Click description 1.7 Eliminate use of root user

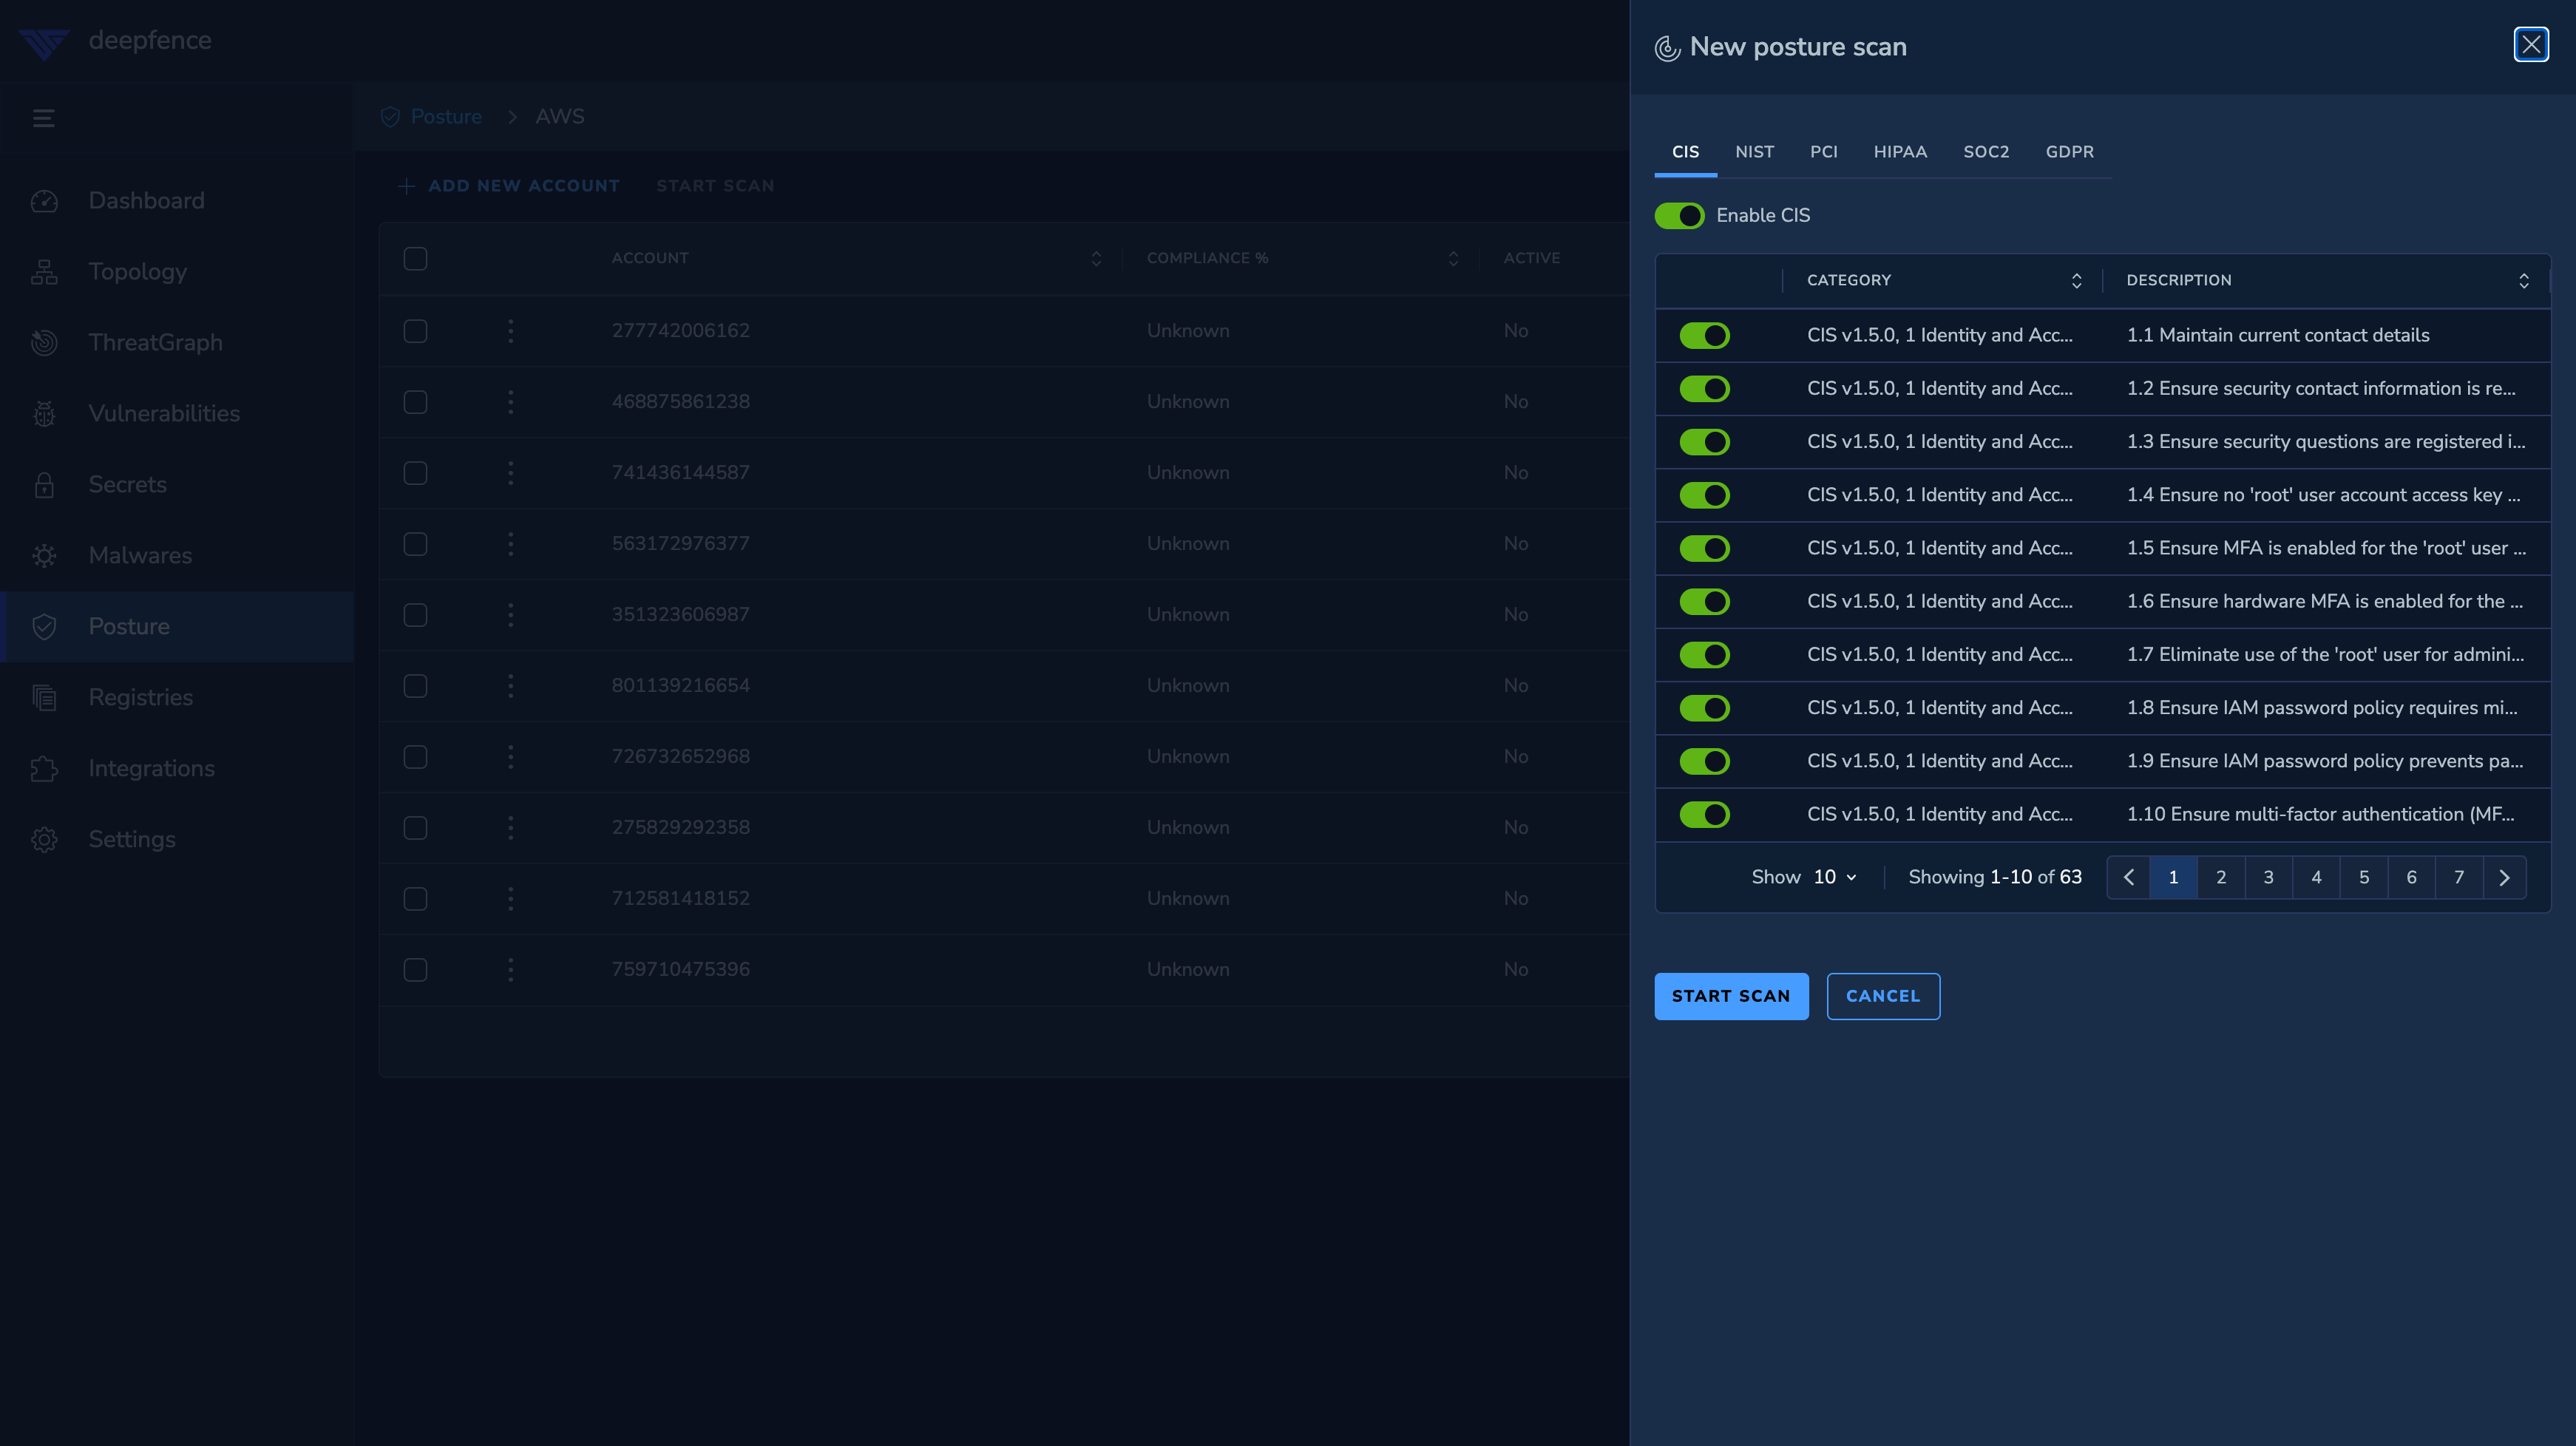tap(2325, 655)
